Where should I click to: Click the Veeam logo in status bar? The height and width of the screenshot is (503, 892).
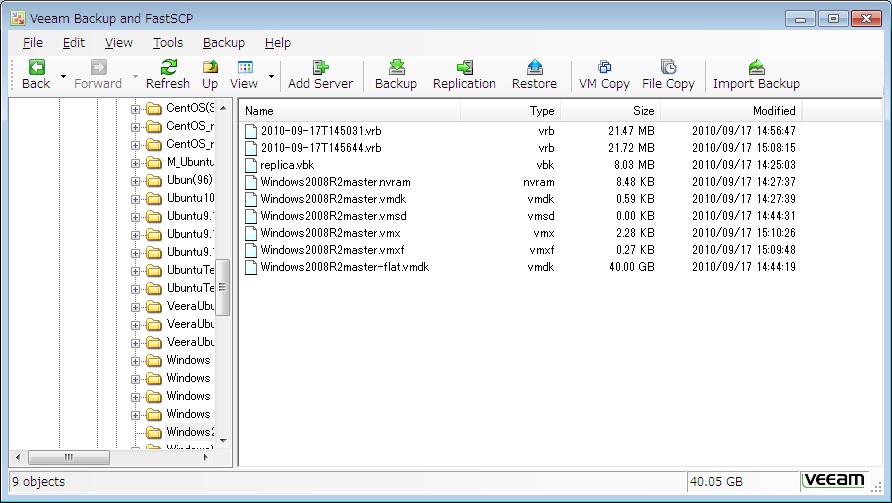click(x=833, y=481)
